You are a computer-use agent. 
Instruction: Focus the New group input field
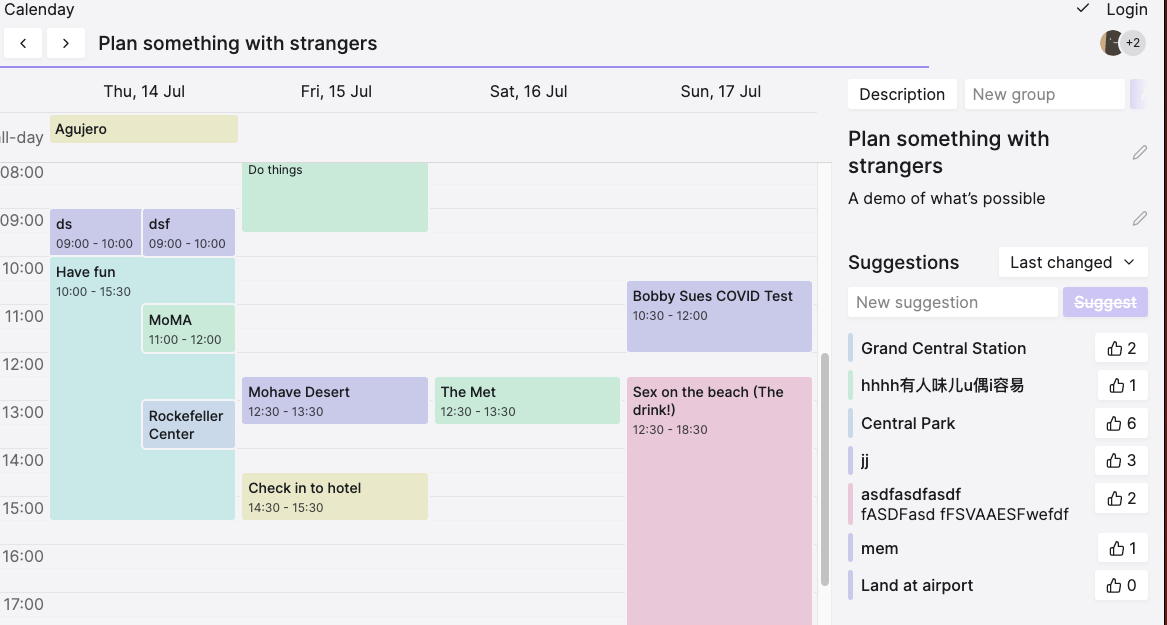click(x=1043, y=94)
